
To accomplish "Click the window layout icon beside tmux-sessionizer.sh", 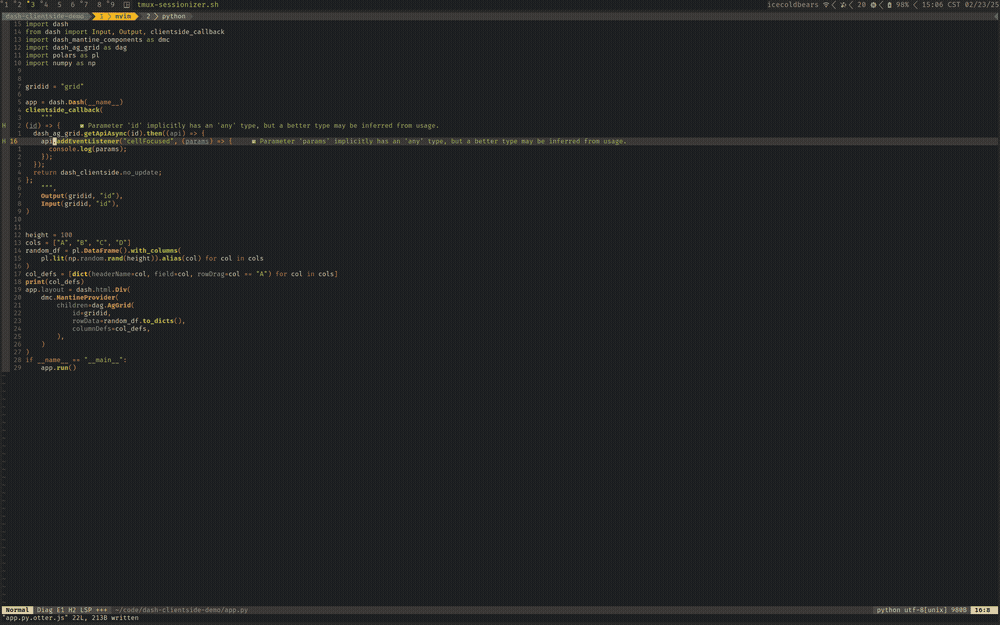I will (126, 4).
